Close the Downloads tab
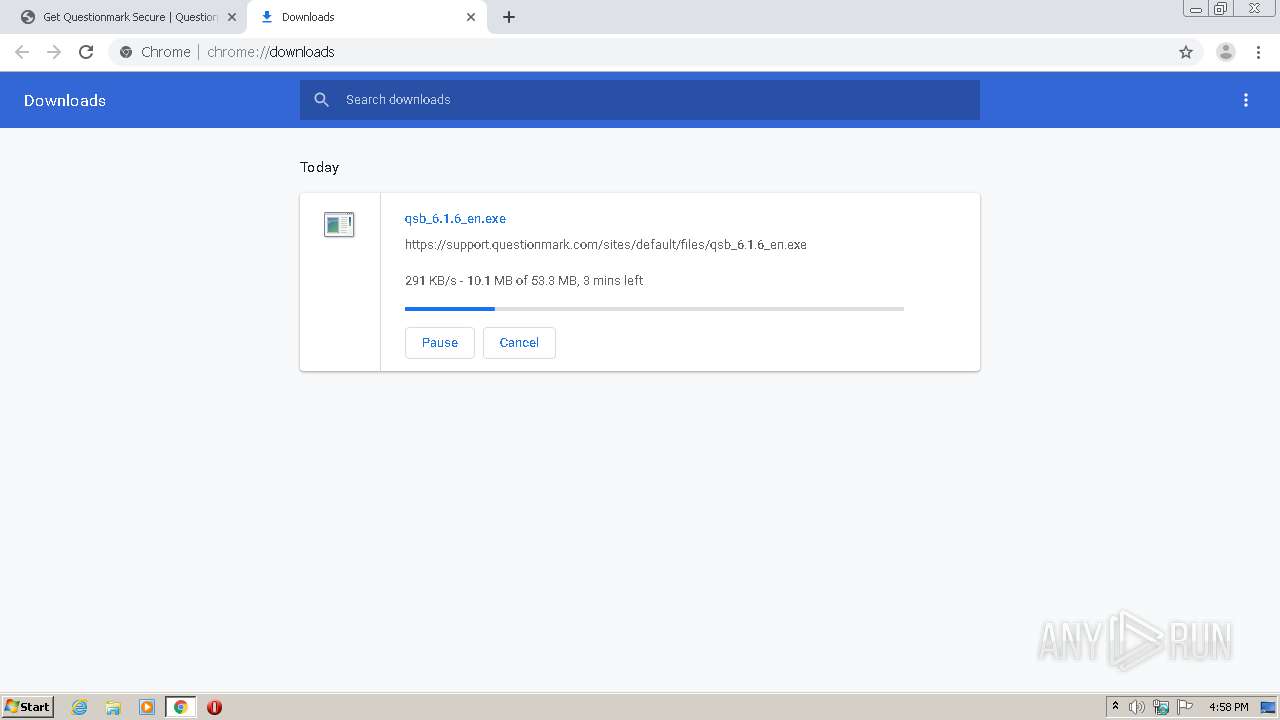Screen dimensions: 1280x720 click(471, 17)
